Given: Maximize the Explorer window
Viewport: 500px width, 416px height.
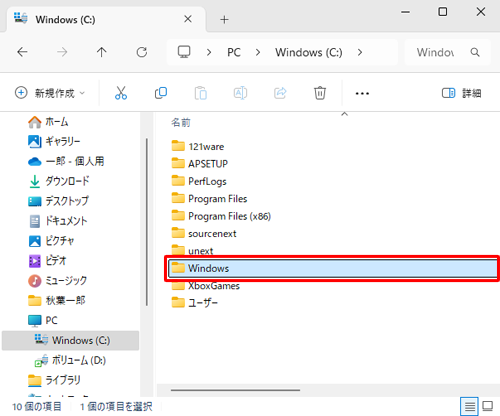Looking at the screenshot, I should [x=443, y=12].
